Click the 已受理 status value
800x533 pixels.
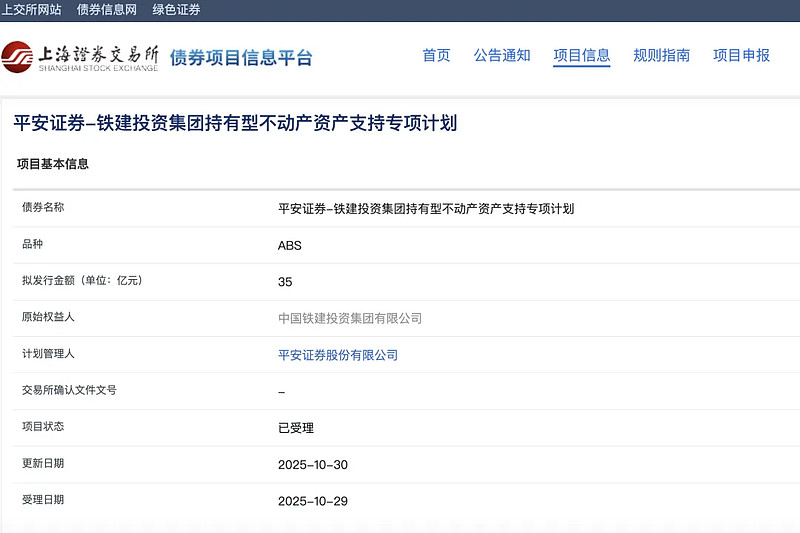click(296, 428)
